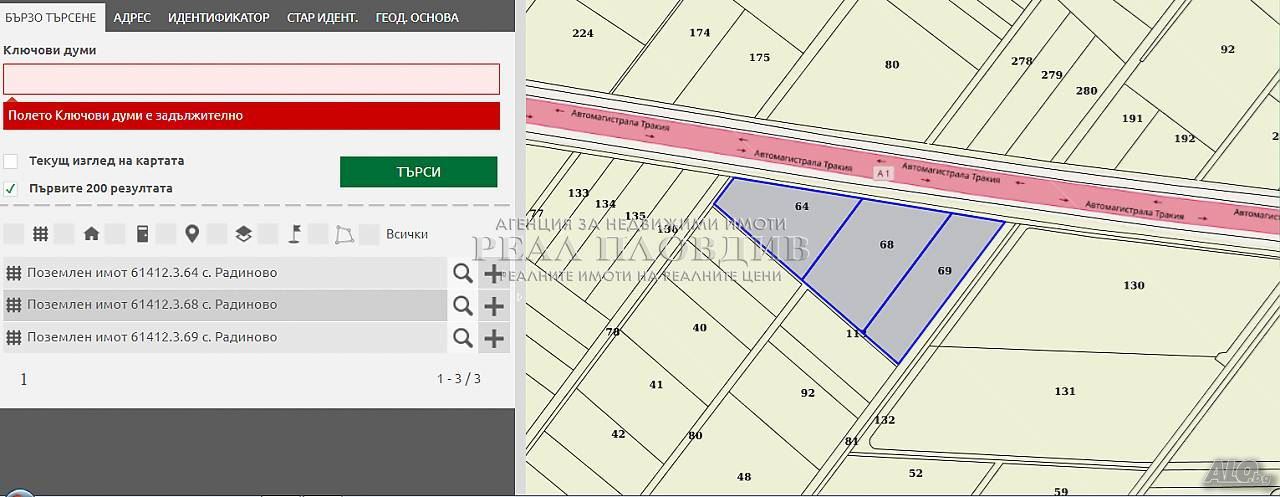Expand parcel 61412.3.68 with plus button
The image size is (1280, 497).
494,305
